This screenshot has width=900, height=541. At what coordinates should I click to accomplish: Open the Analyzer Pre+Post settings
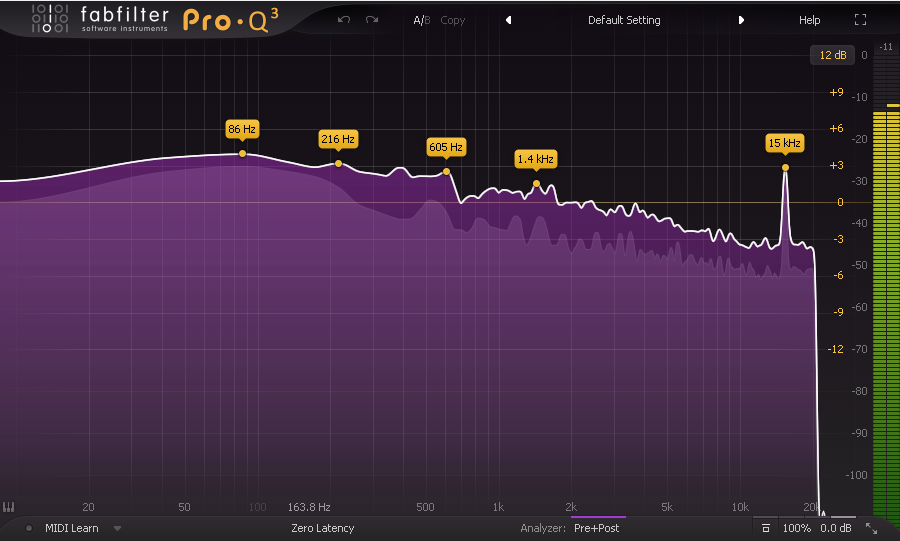tap(596, 528)
